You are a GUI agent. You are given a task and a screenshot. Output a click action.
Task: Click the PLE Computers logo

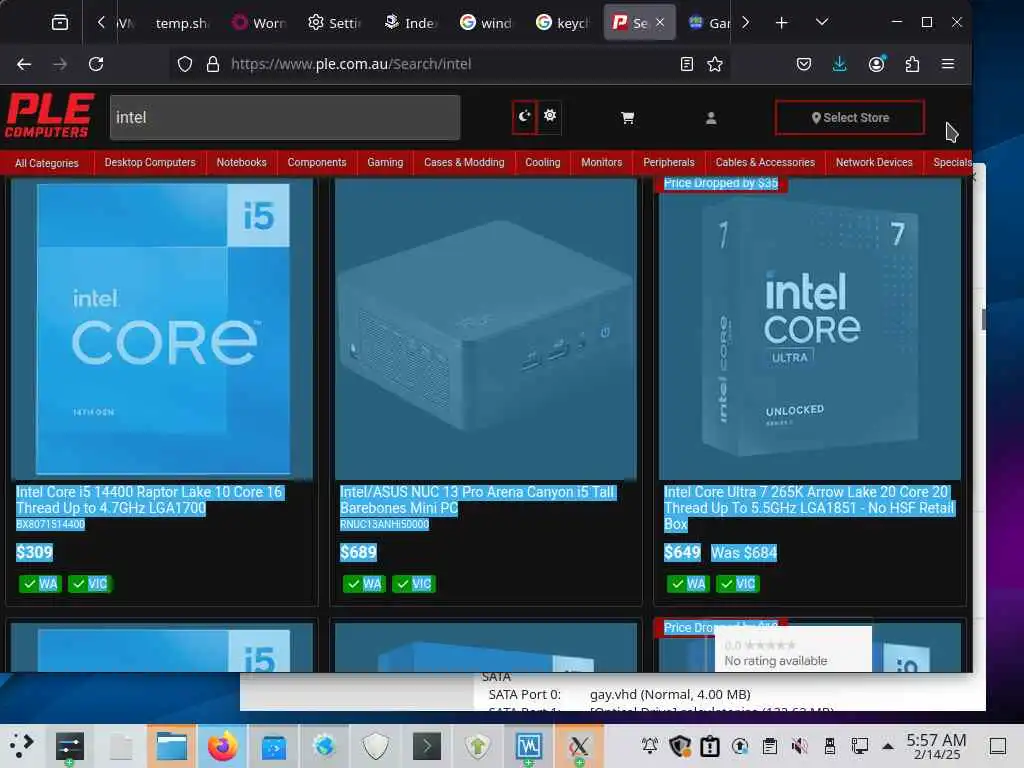tap(50, 116)
